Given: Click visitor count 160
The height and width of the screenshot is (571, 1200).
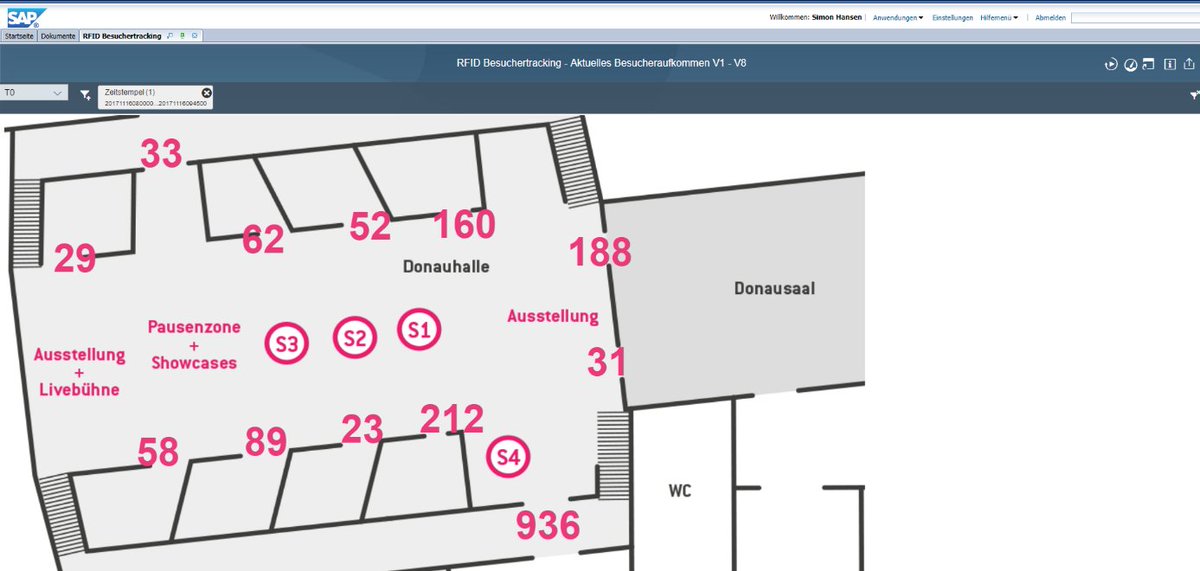Looking at the screenshot, I should pyautogui.click(x=465, y=224).
